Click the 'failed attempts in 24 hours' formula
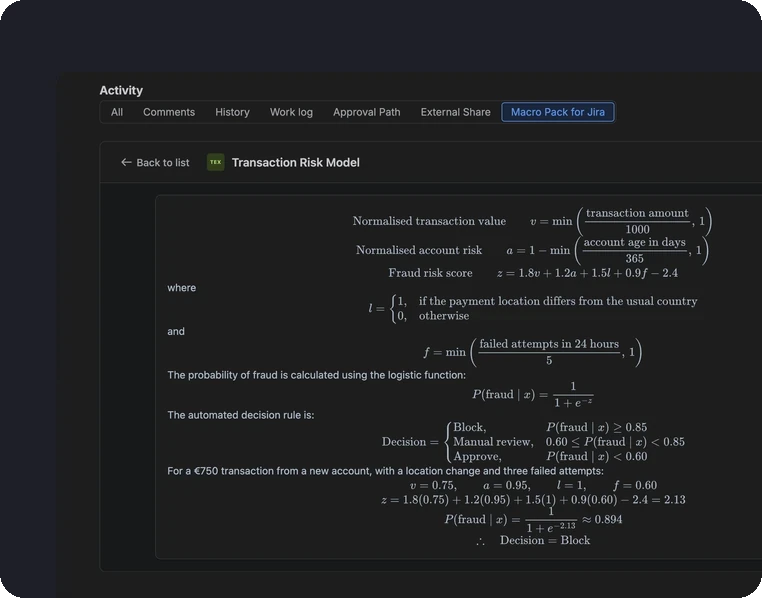 (x=533, y=352)
